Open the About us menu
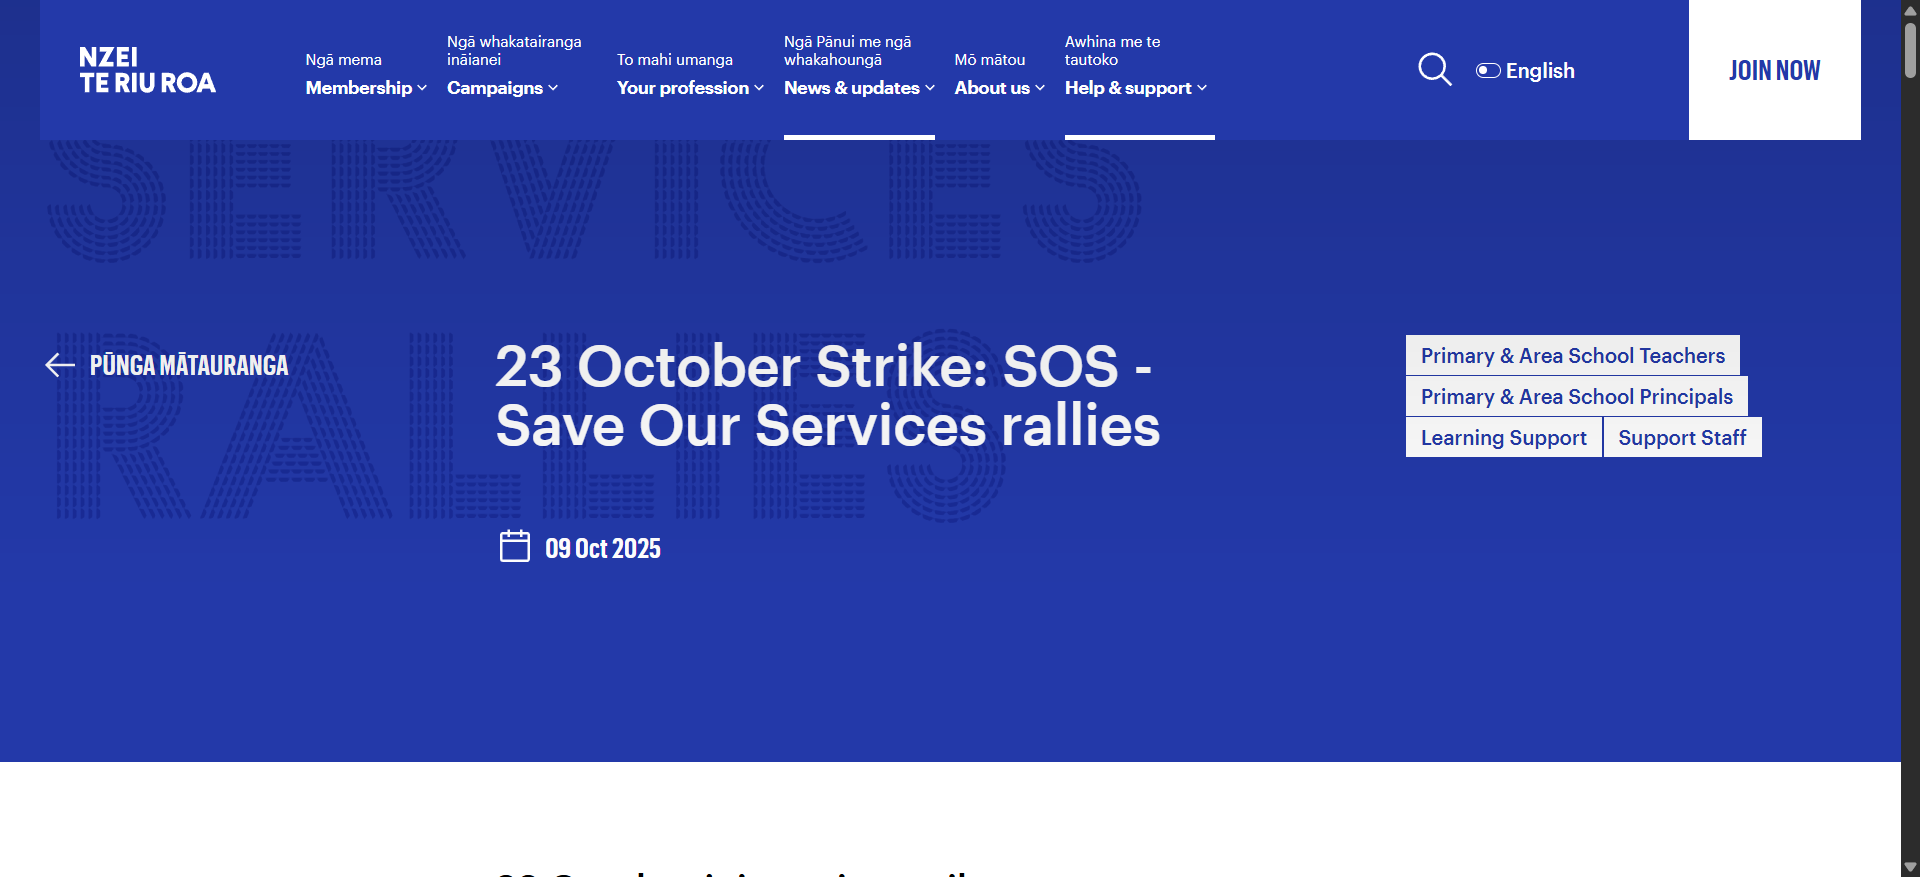Screen dimensions: 1920x877 pos(999,88)
